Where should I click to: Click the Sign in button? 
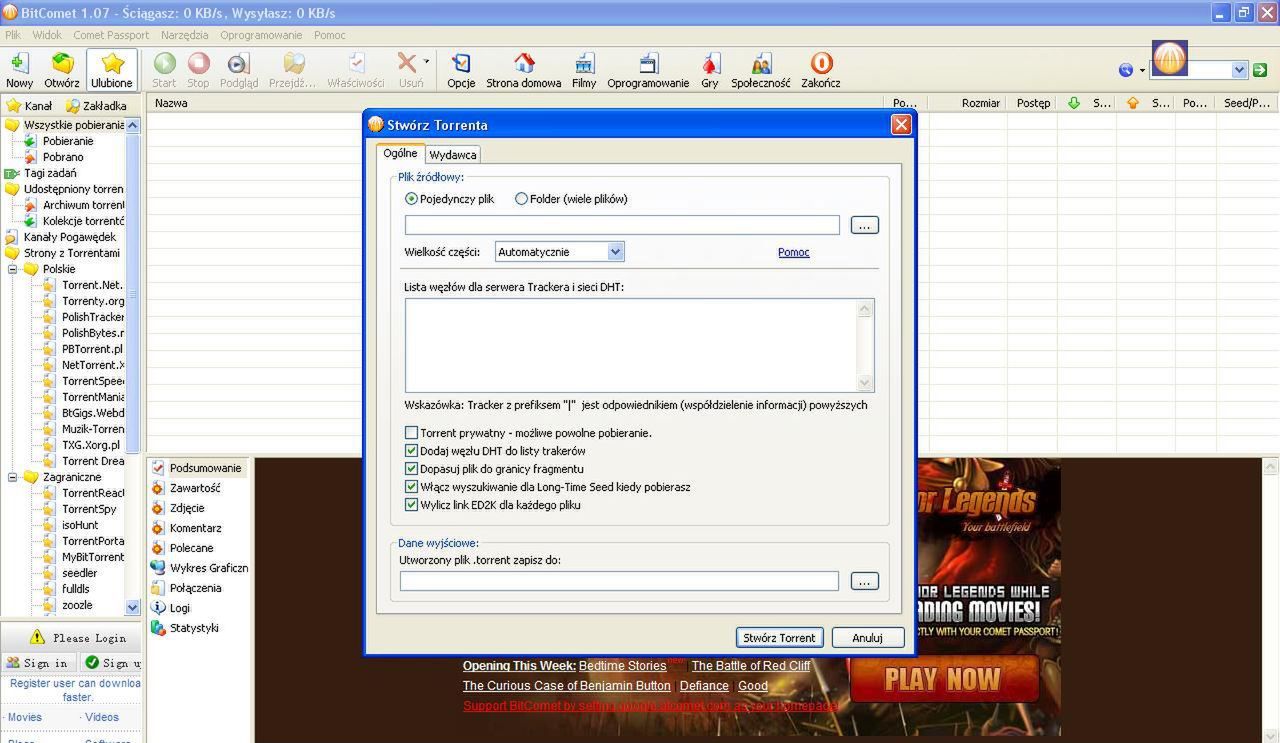pos(38,663)
